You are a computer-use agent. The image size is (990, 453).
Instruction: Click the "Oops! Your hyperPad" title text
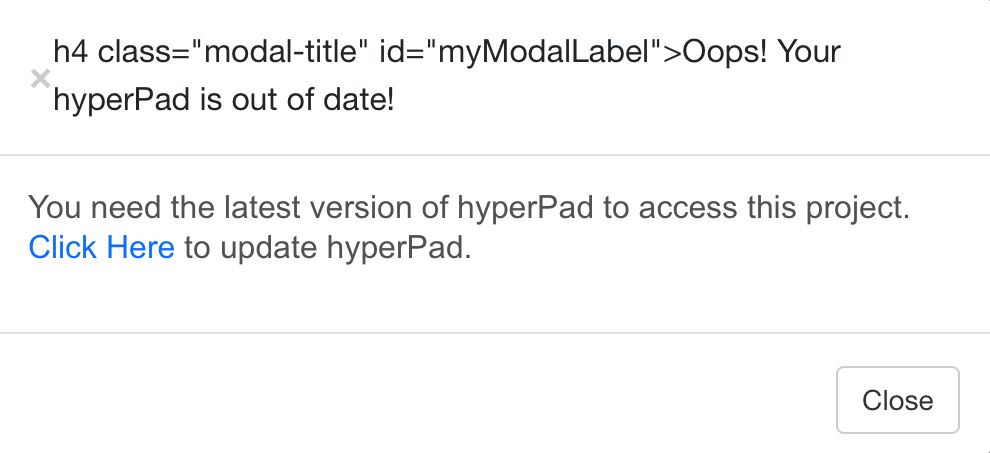pyautogui.click(x=448, y=76)
